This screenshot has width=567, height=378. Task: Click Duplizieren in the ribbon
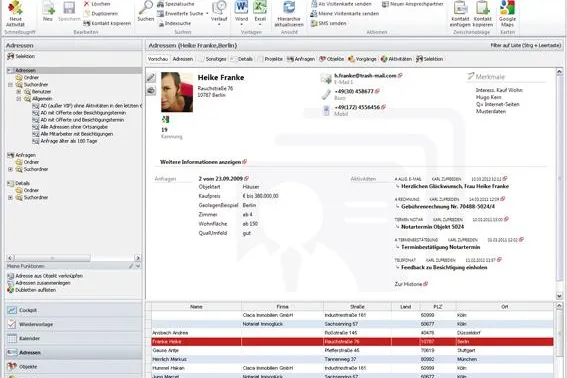(101, 14)
